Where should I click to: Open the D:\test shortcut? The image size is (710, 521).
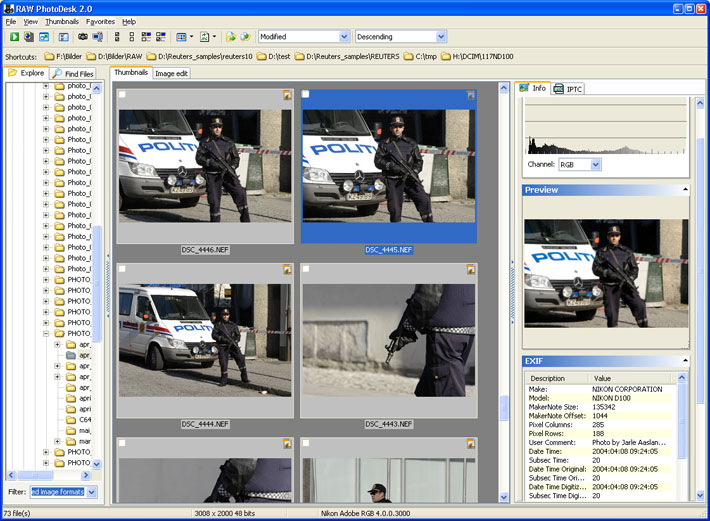click(x=273, y=57)
